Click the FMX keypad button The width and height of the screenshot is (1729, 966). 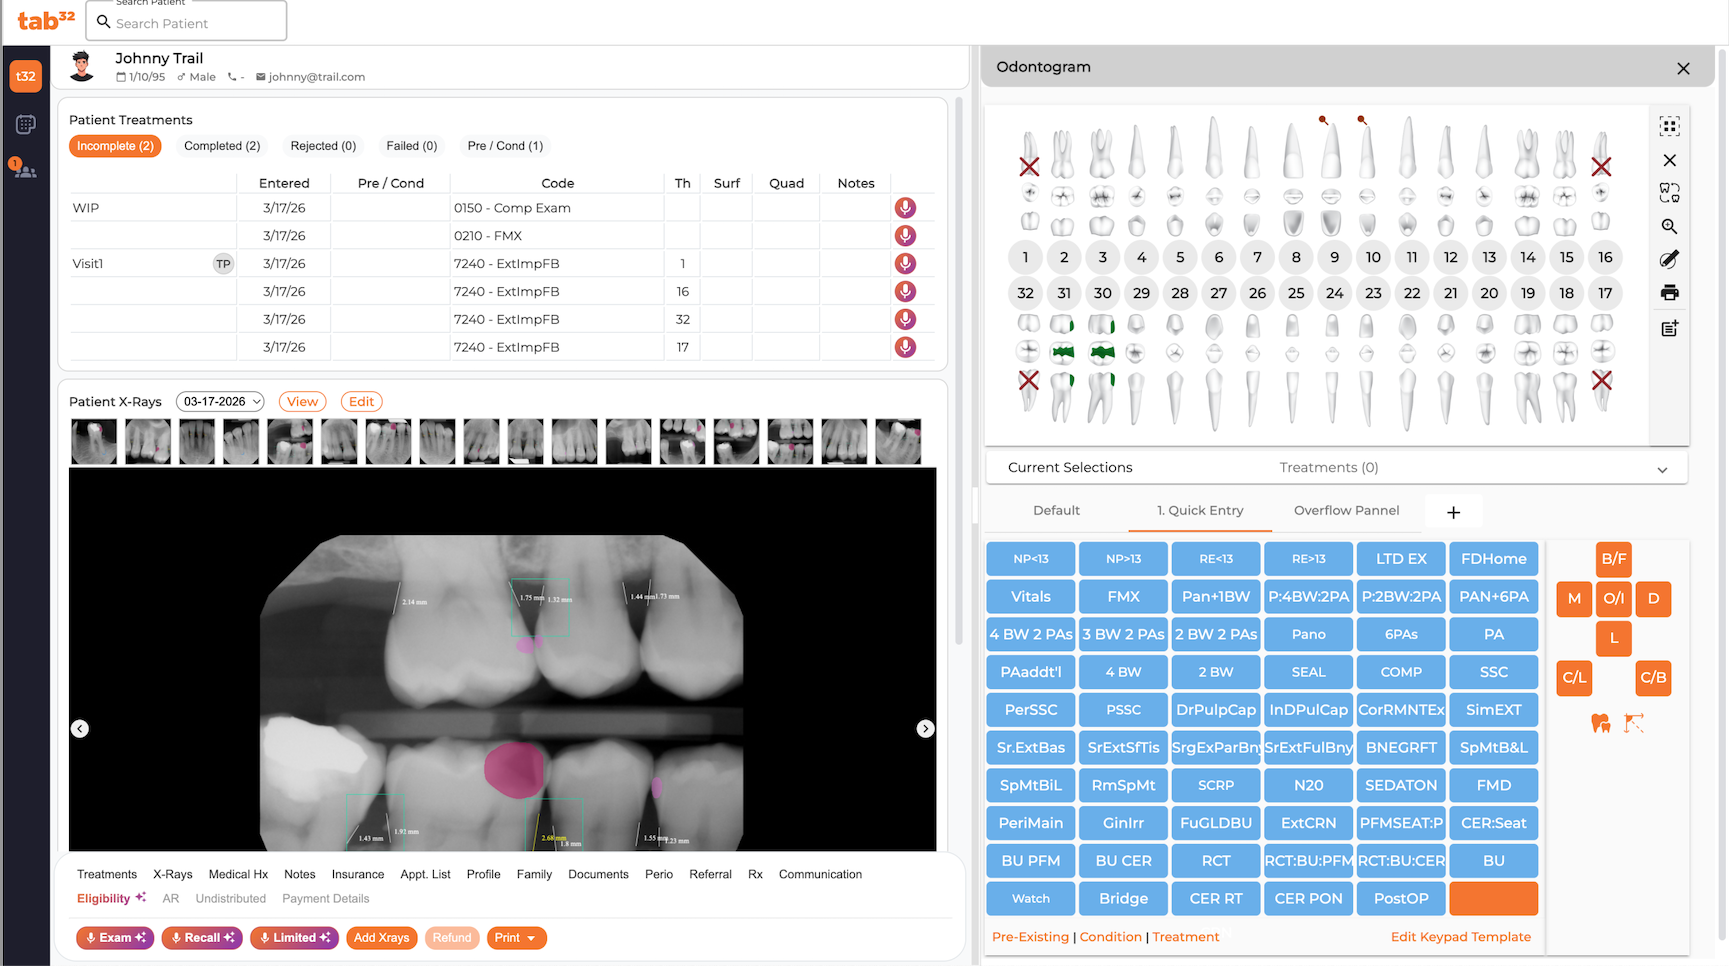click(x=1123, y=597)
